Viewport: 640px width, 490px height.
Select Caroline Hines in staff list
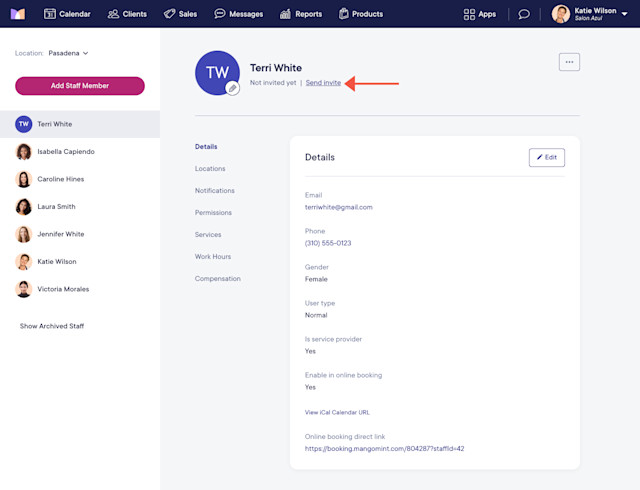80,179
